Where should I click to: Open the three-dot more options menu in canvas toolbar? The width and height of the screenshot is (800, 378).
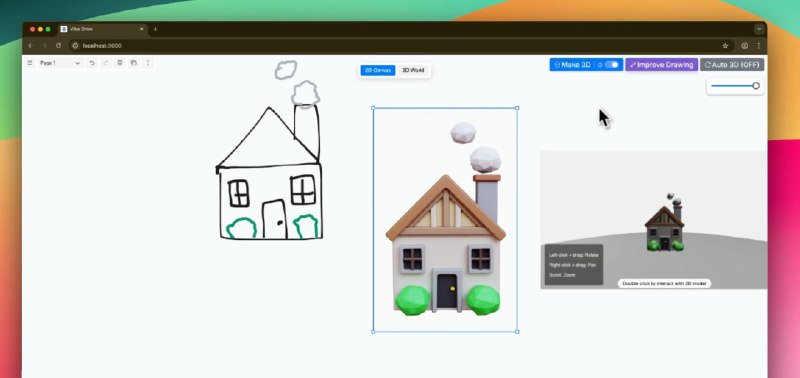coord(148,63)
